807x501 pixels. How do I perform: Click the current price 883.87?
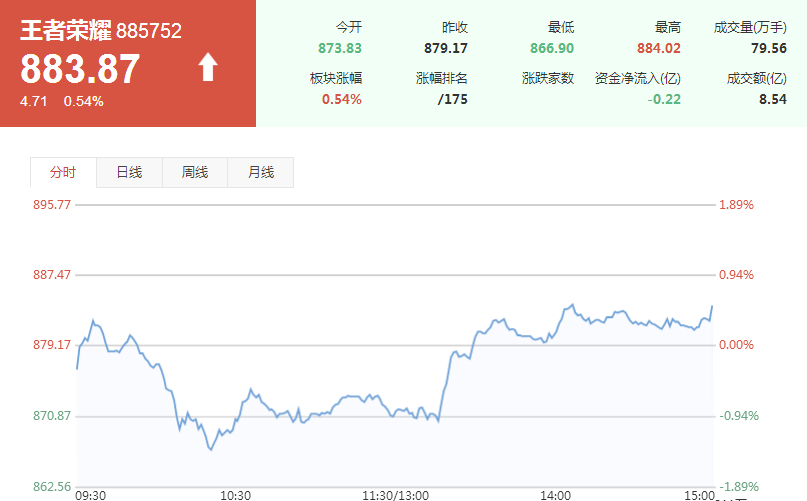80,69
